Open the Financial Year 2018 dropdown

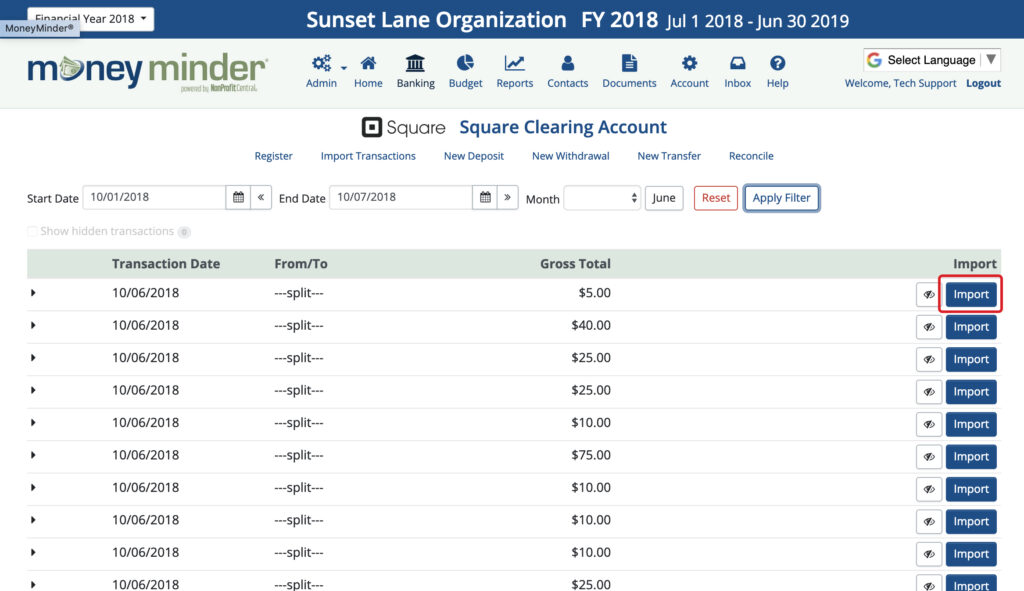click(91, 18)
